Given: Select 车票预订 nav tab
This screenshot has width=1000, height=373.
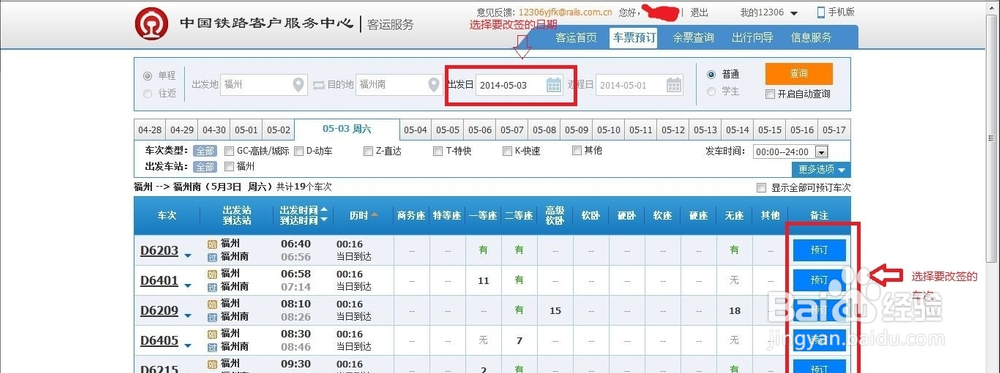Looking at the screenshot, I should [634, 38].
